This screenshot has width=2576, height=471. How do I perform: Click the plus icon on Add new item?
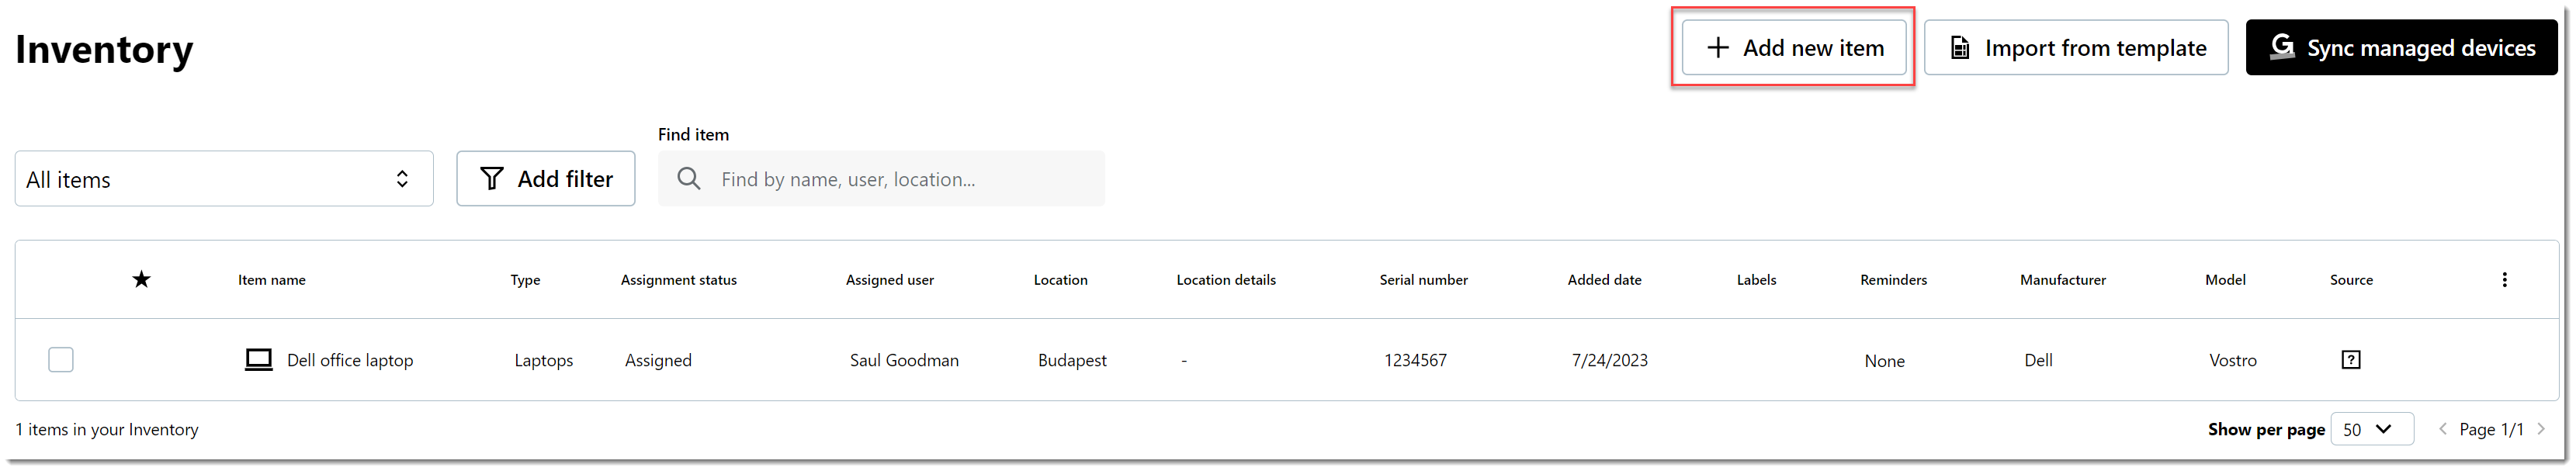(1718, 47)
